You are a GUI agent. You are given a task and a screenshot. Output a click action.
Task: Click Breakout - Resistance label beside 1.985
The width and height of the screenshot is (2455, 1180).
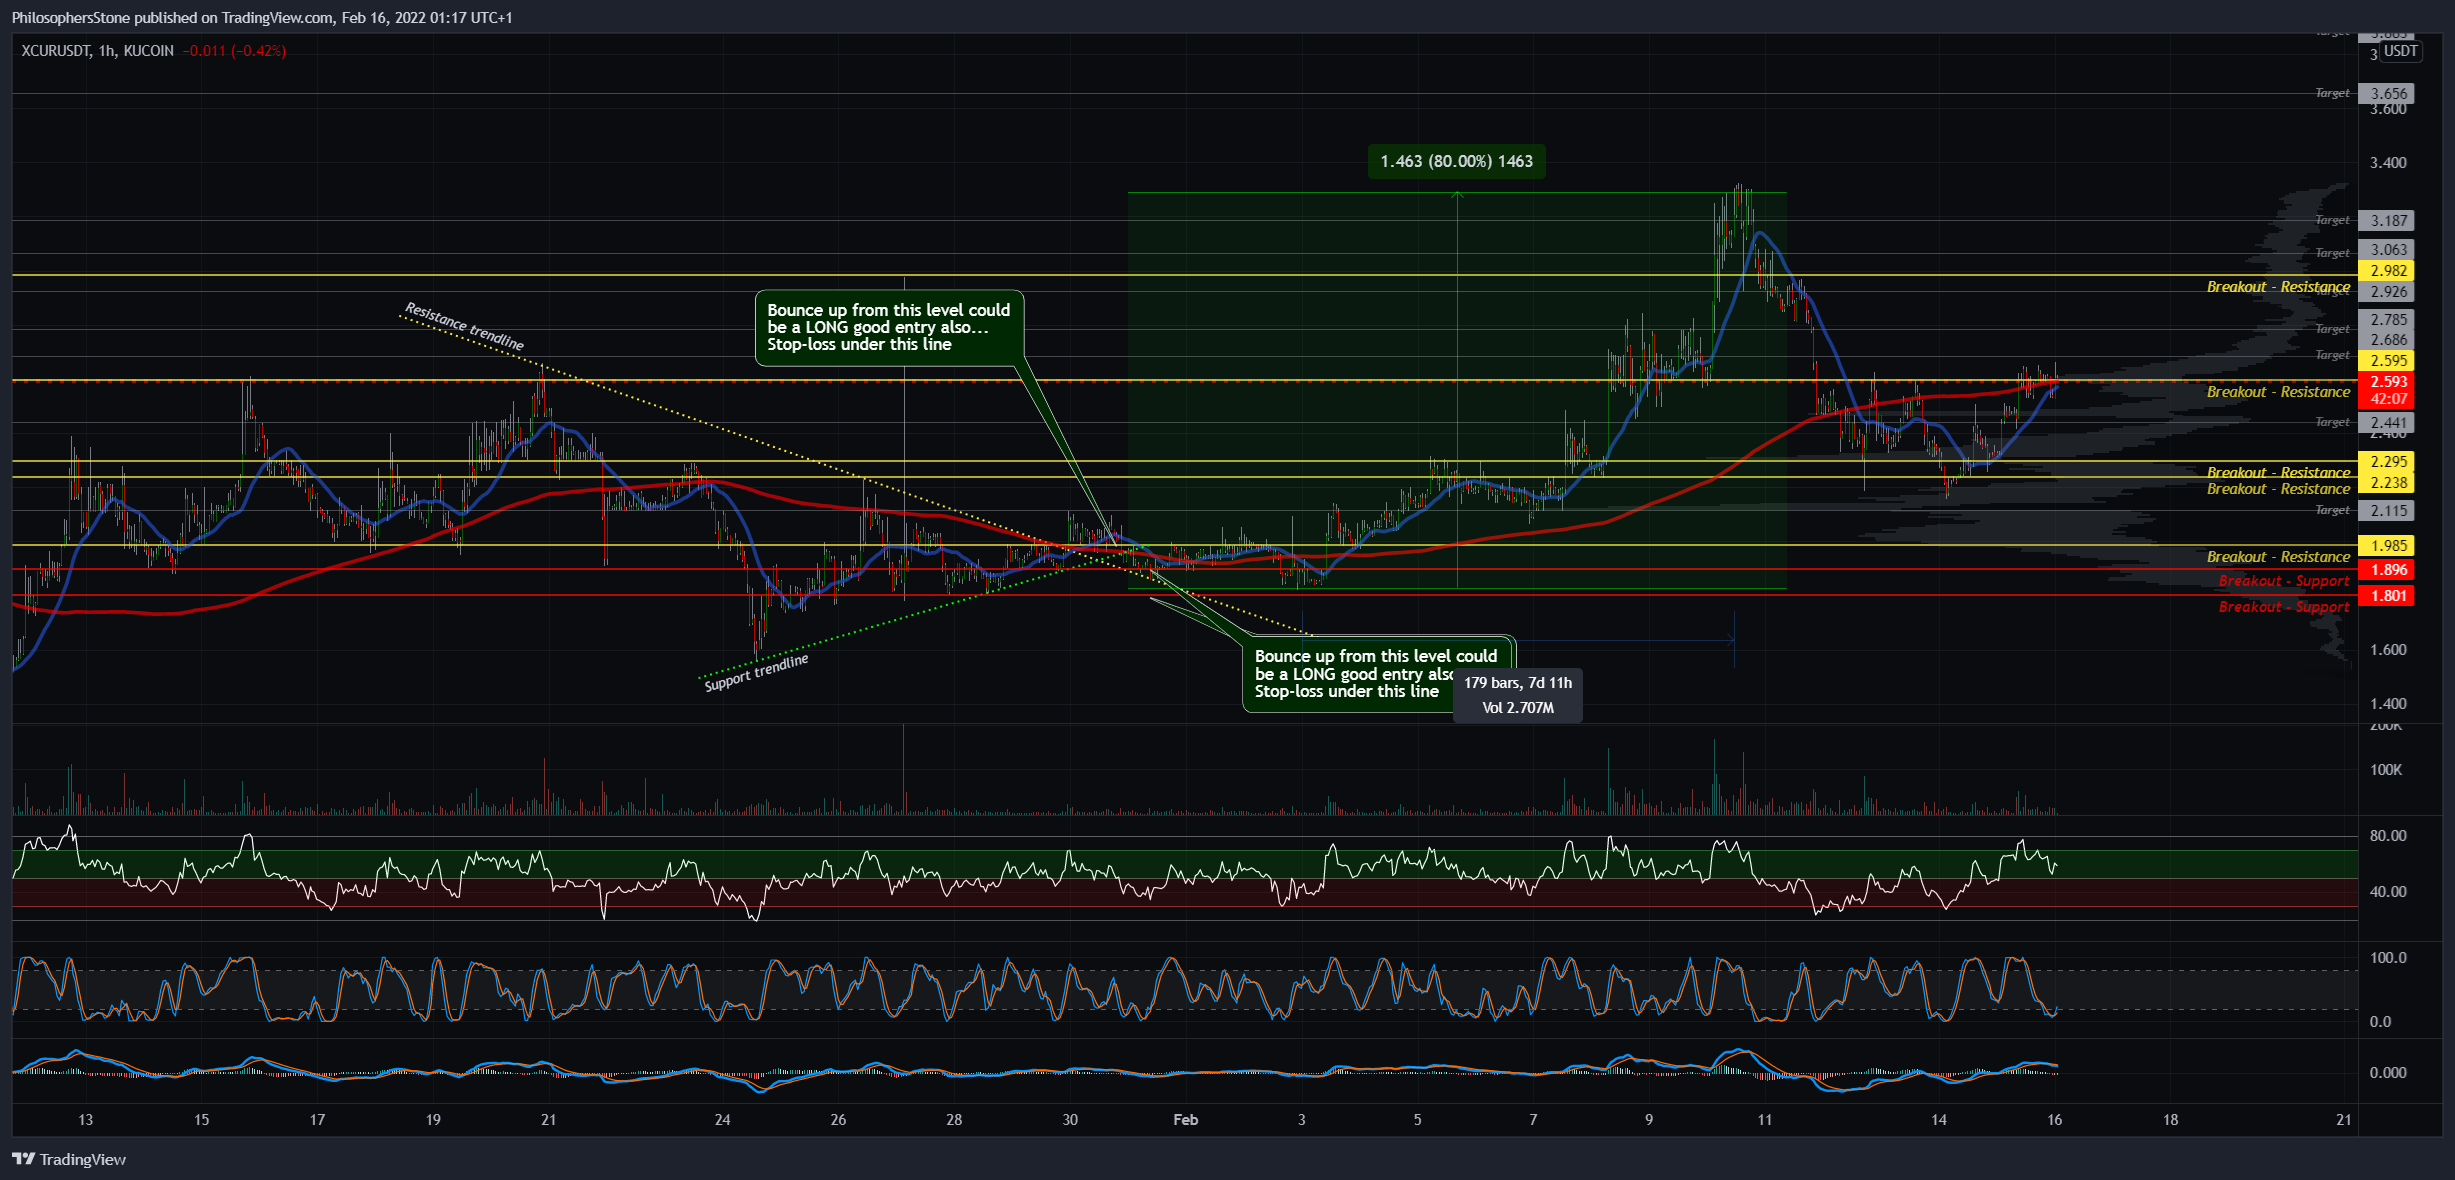coord(2278,557)
